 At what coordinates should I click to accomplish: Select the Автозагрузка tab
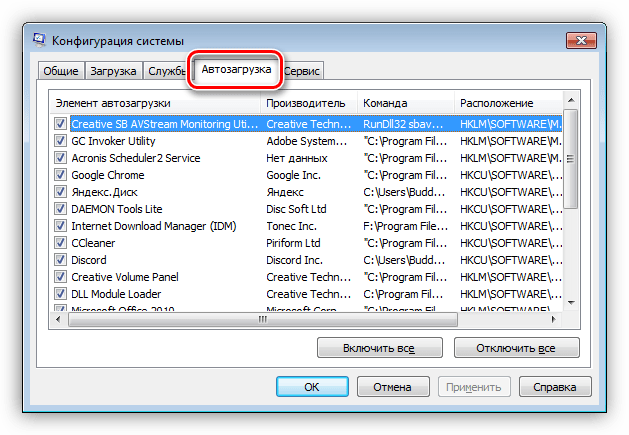point(236,69)
